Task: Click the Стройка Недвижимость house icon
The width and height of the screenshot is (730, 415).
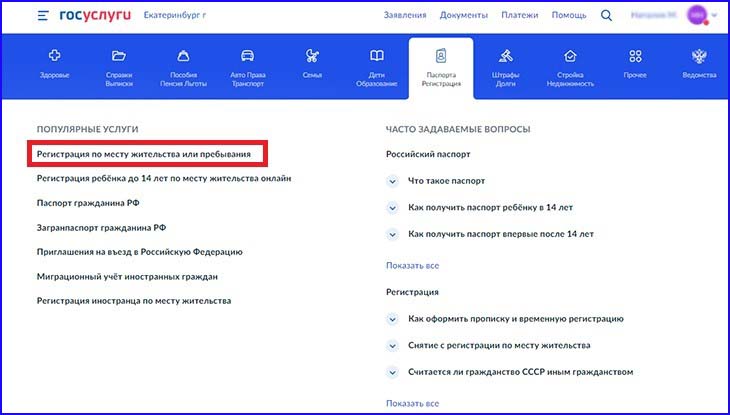Action: 570,56
